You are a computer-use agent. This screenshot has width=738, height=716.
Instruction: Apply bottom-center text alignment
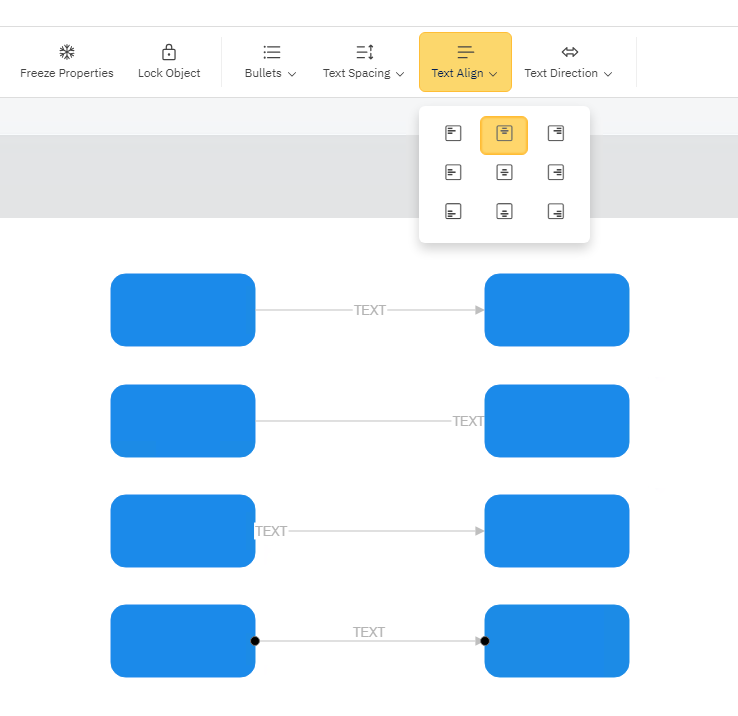(x=504, y=211)
